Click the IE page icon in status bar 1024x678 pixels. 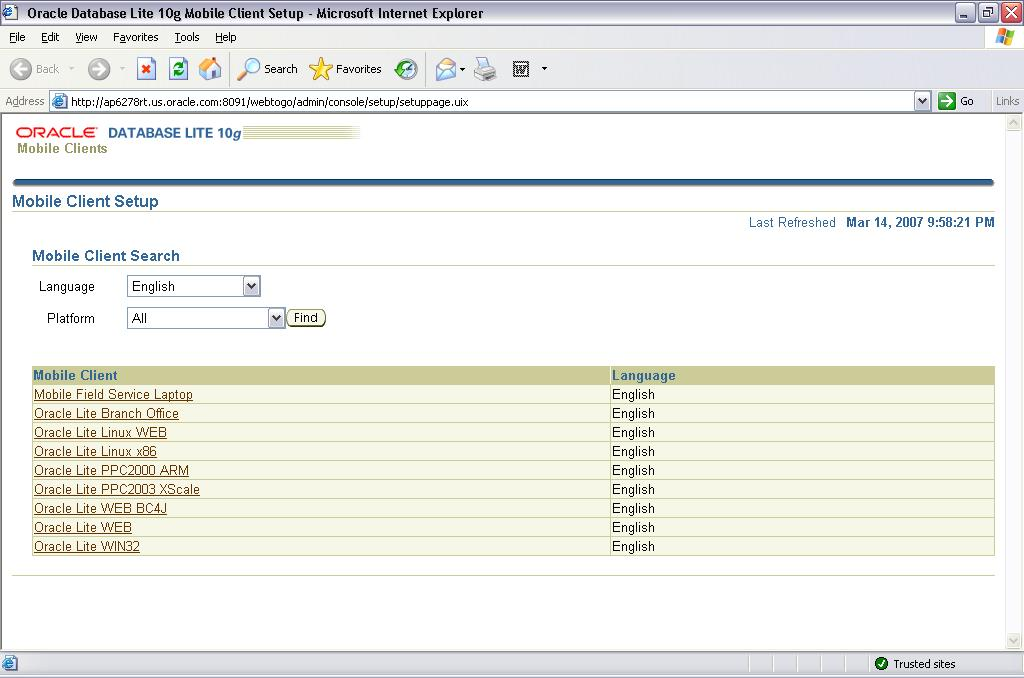tap(10, 664)
